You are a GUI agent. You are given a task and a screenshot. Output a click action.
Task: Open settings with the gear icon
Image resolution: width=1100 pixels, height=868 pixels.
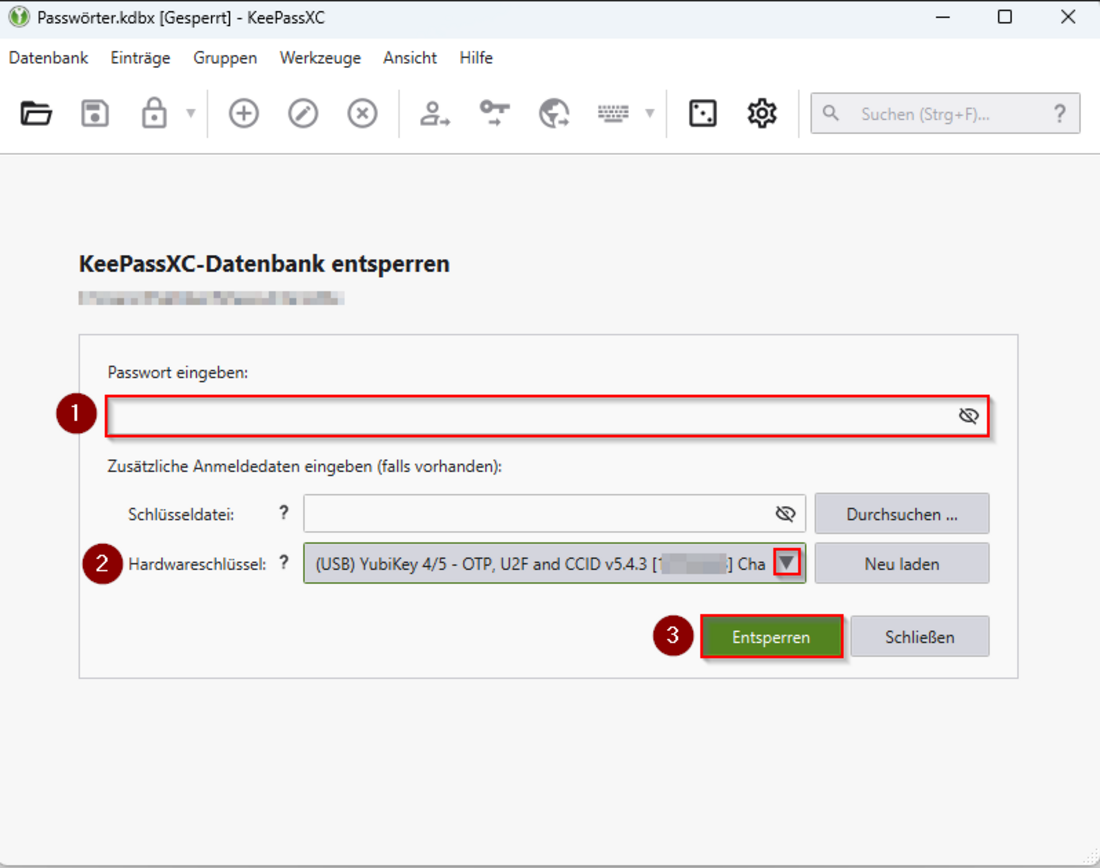click(x=762, y=113)
